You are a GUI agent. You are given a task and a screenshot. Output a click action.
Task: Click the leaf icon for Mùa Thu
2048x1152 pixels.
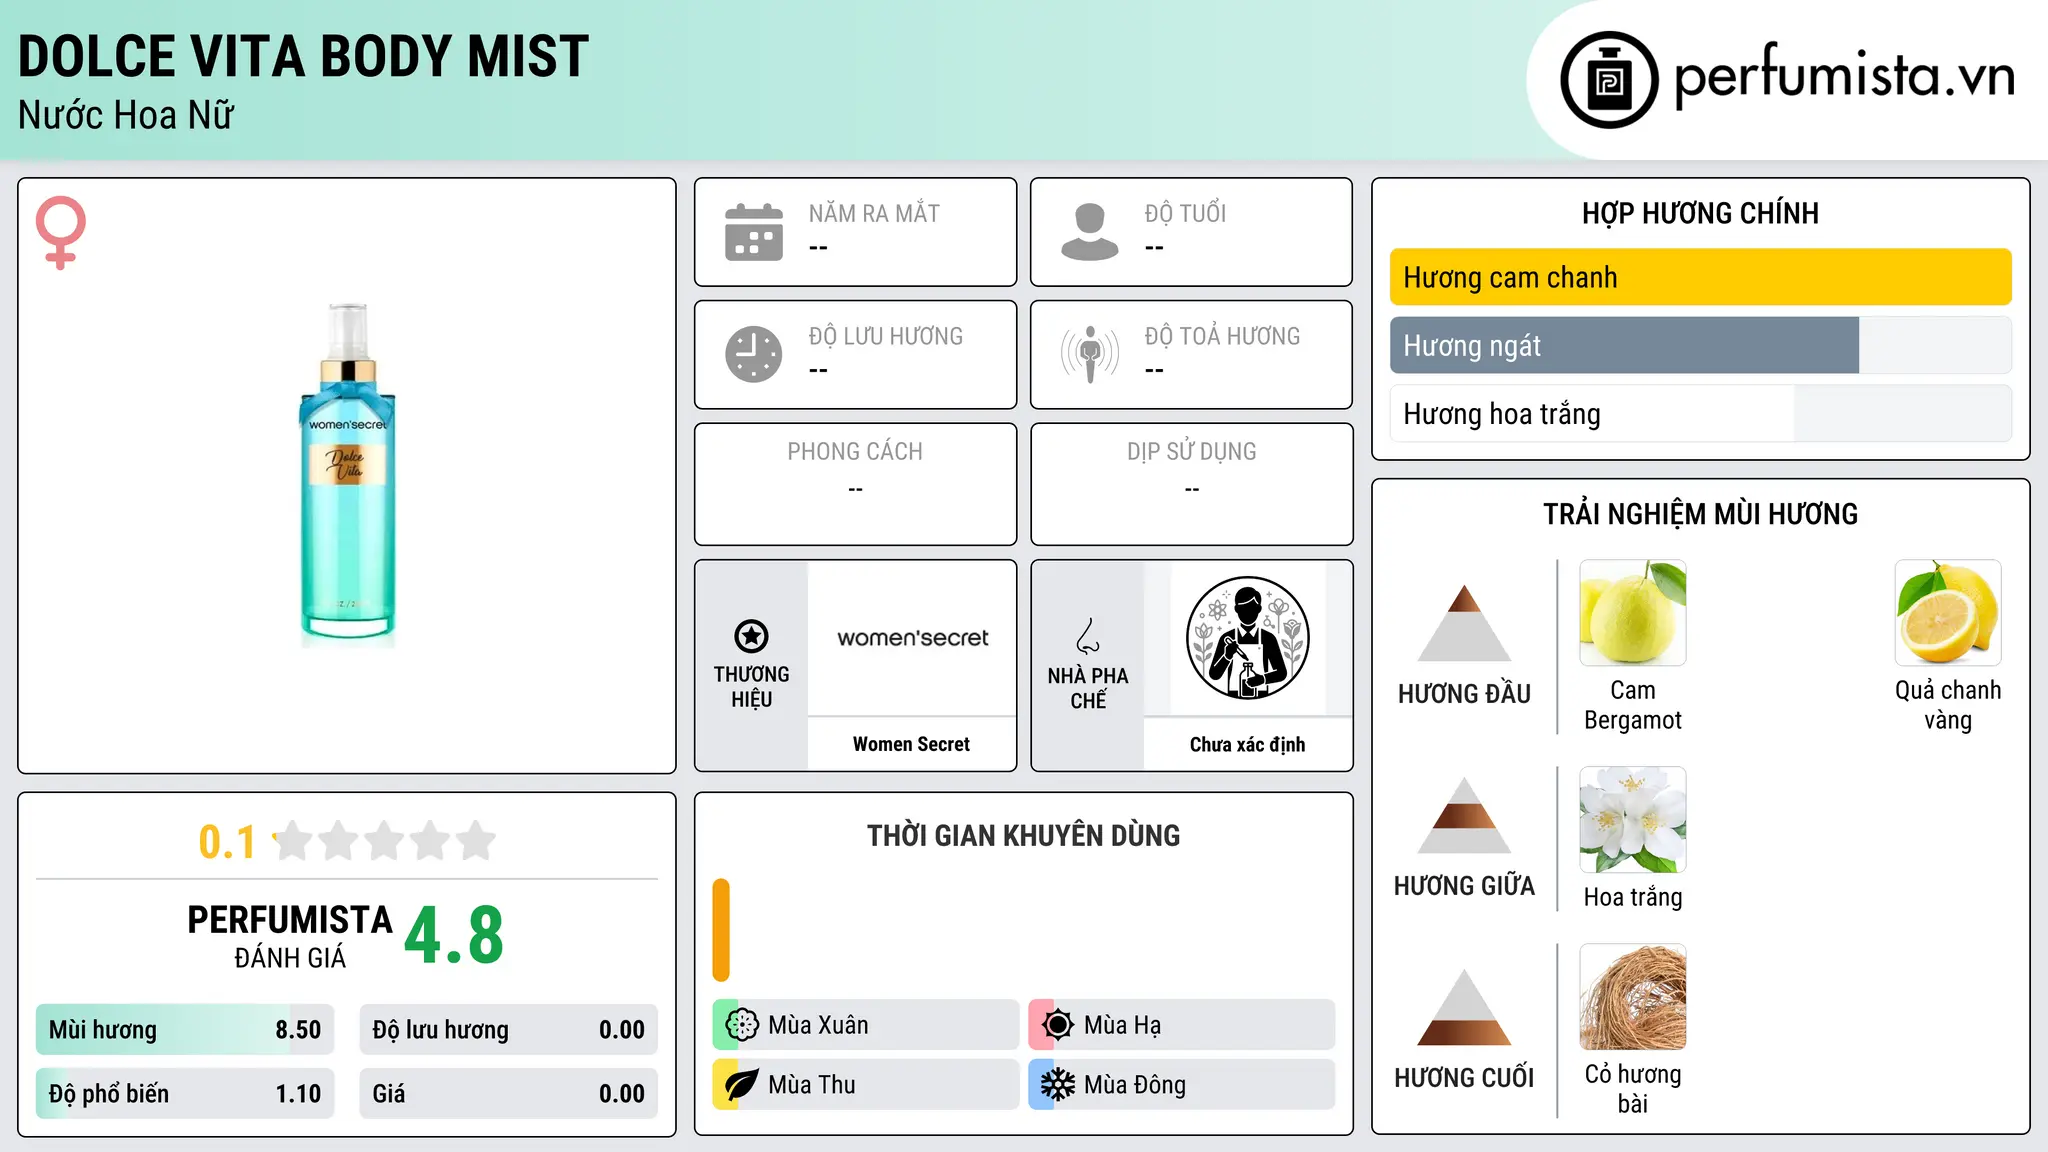[742, 1085]
